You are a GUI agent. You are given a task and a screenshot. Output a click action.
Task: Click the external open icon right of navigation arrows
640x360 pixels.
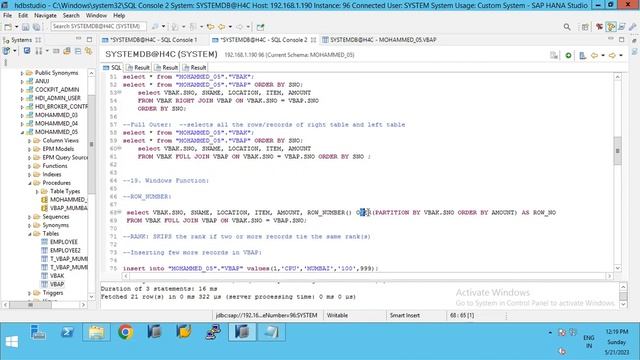click(260, 27)
